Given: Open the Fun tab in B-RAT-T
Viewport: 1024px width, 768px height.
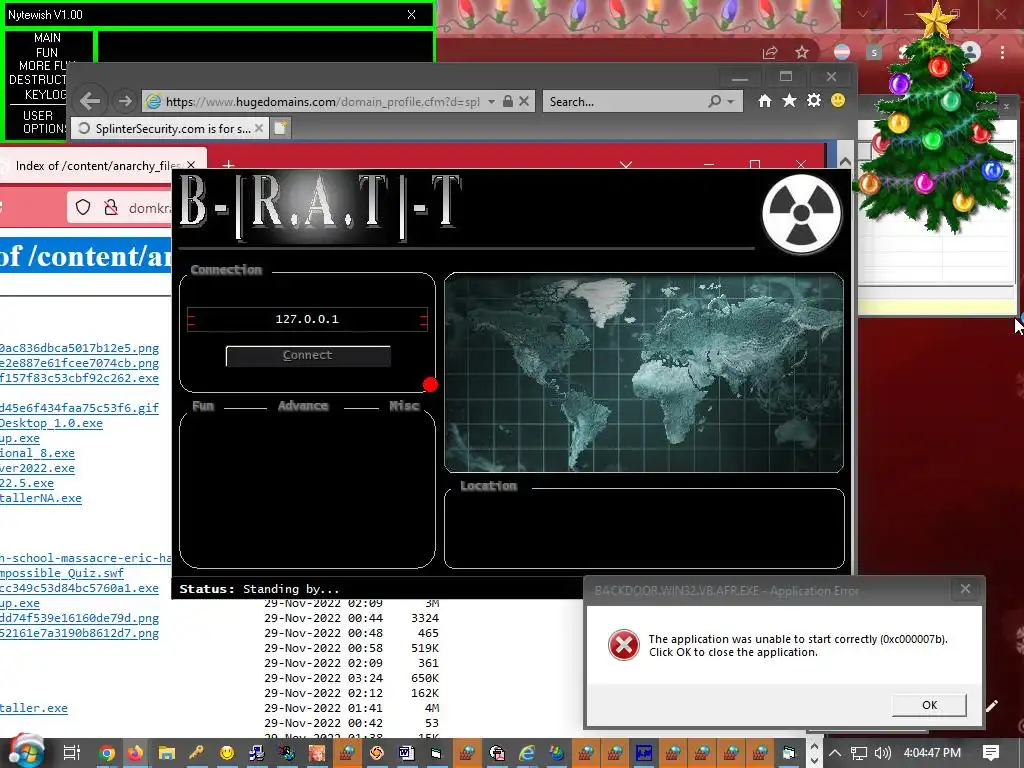Looking at the screenshot, I should pyautogui.click(x=203, y=406).
